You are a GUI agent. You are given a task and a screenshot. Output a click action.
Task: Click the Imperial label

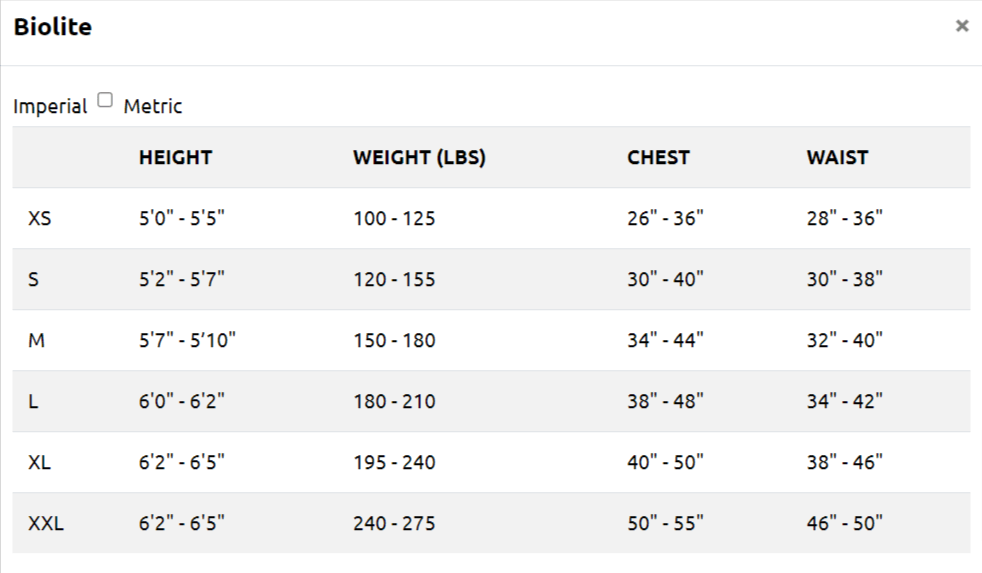click(x=50, y=106)
